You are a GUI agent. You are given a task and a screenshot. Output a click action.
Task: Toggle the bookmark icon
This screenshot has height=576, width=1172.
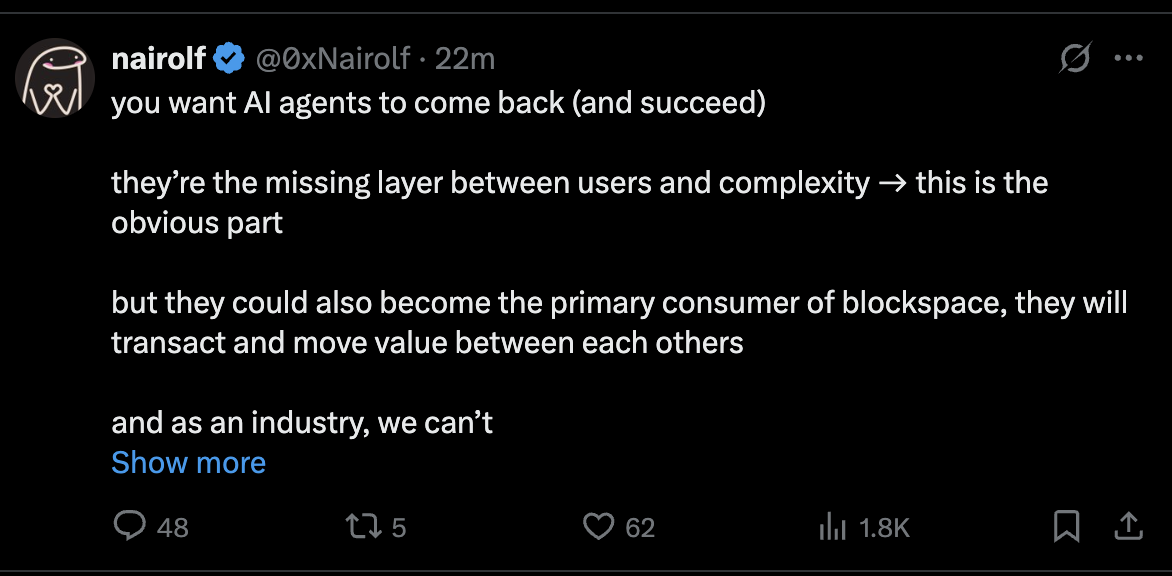(1066, 527)
